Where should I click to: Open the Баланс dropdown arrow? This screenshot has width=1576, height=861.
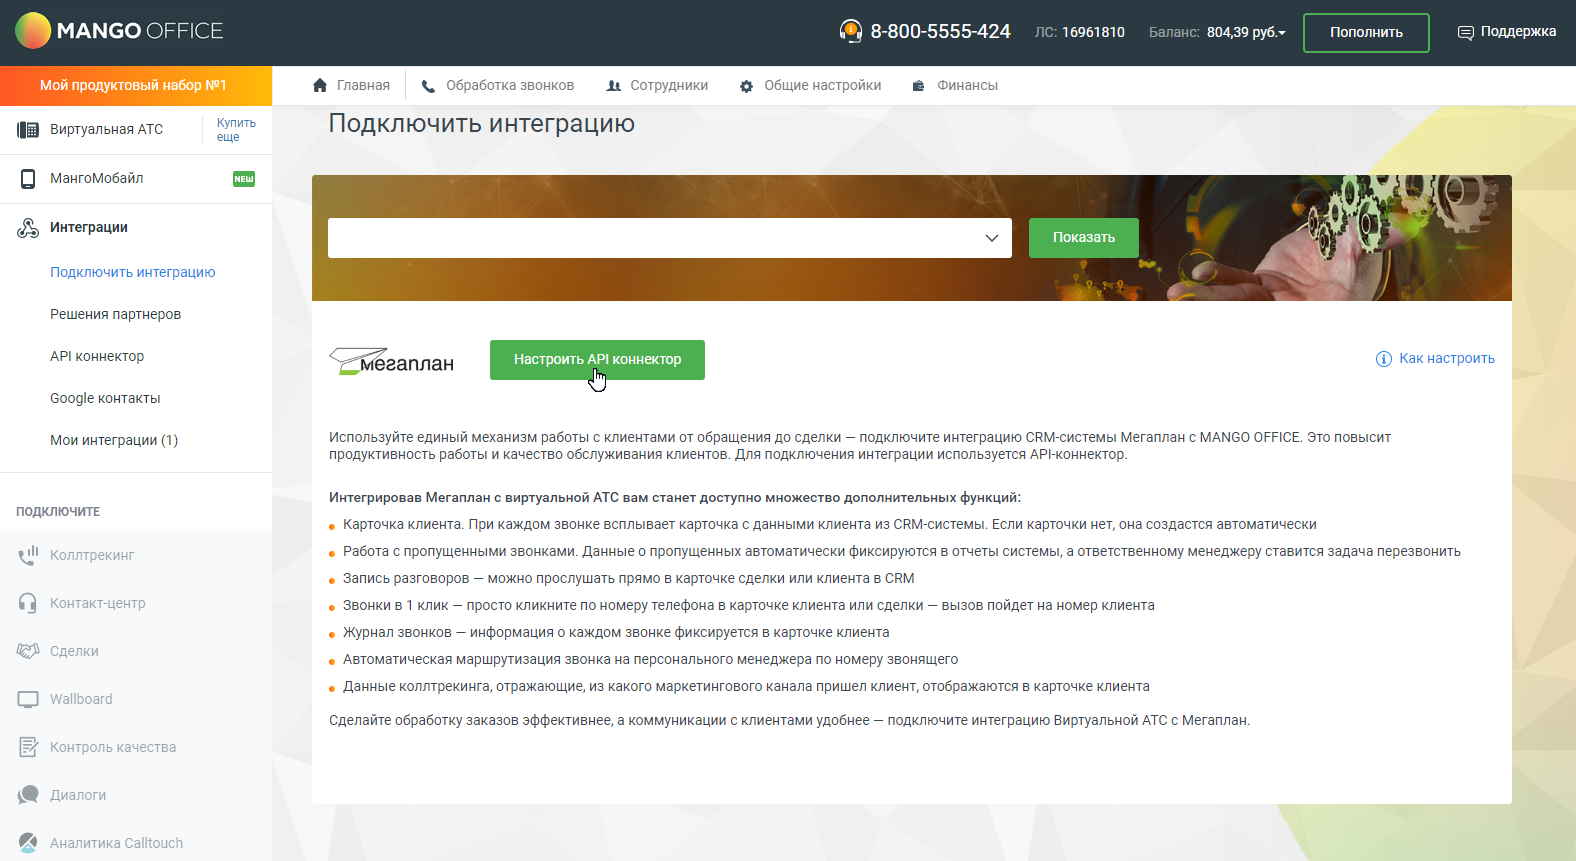1282,33
